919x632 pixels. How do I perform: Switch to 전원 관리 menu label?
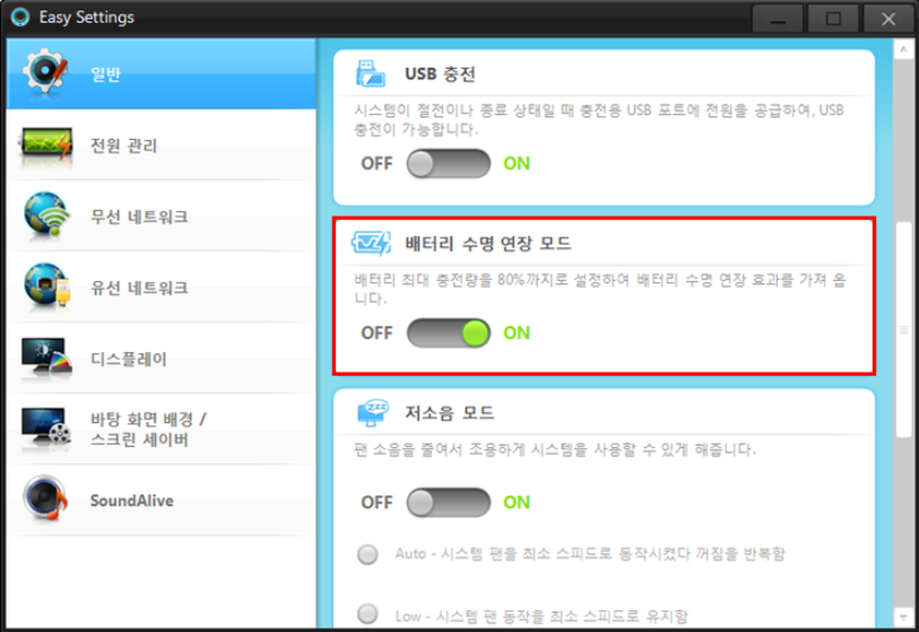point(124,145)
